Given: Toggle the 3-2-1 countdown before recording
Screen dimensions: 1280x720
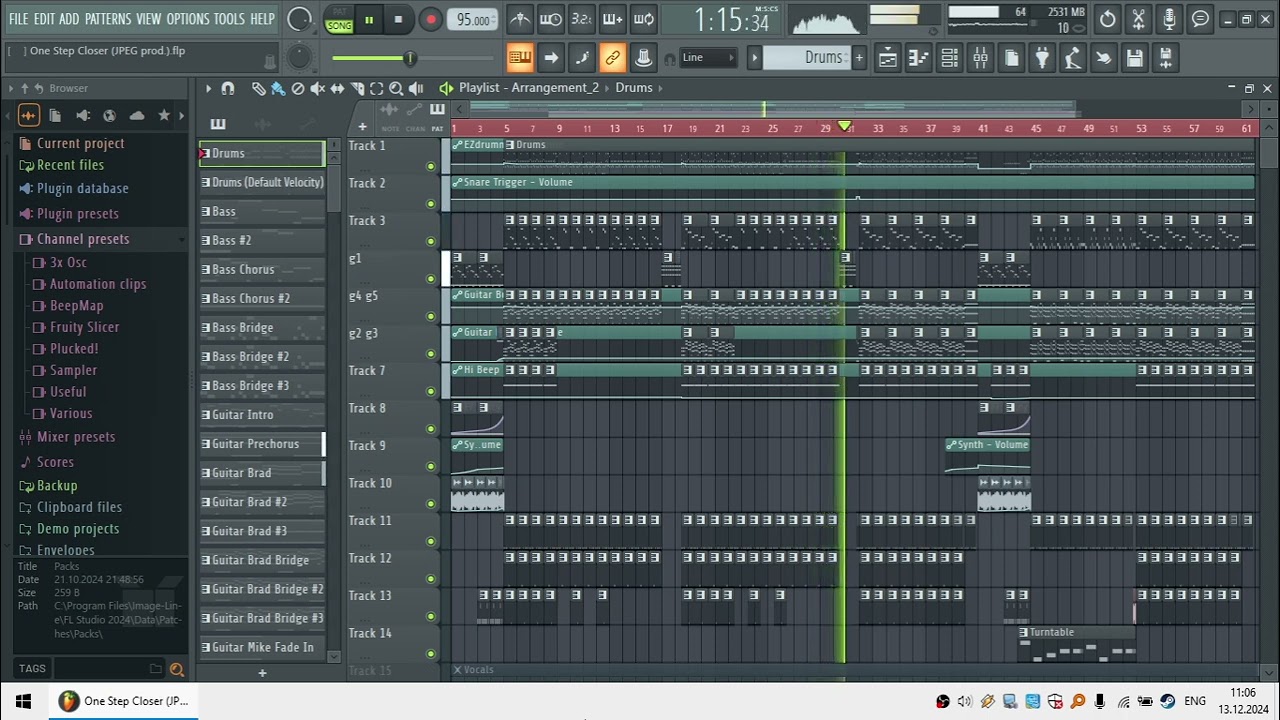Looking at the screenshot, I should tap(581, 19).
